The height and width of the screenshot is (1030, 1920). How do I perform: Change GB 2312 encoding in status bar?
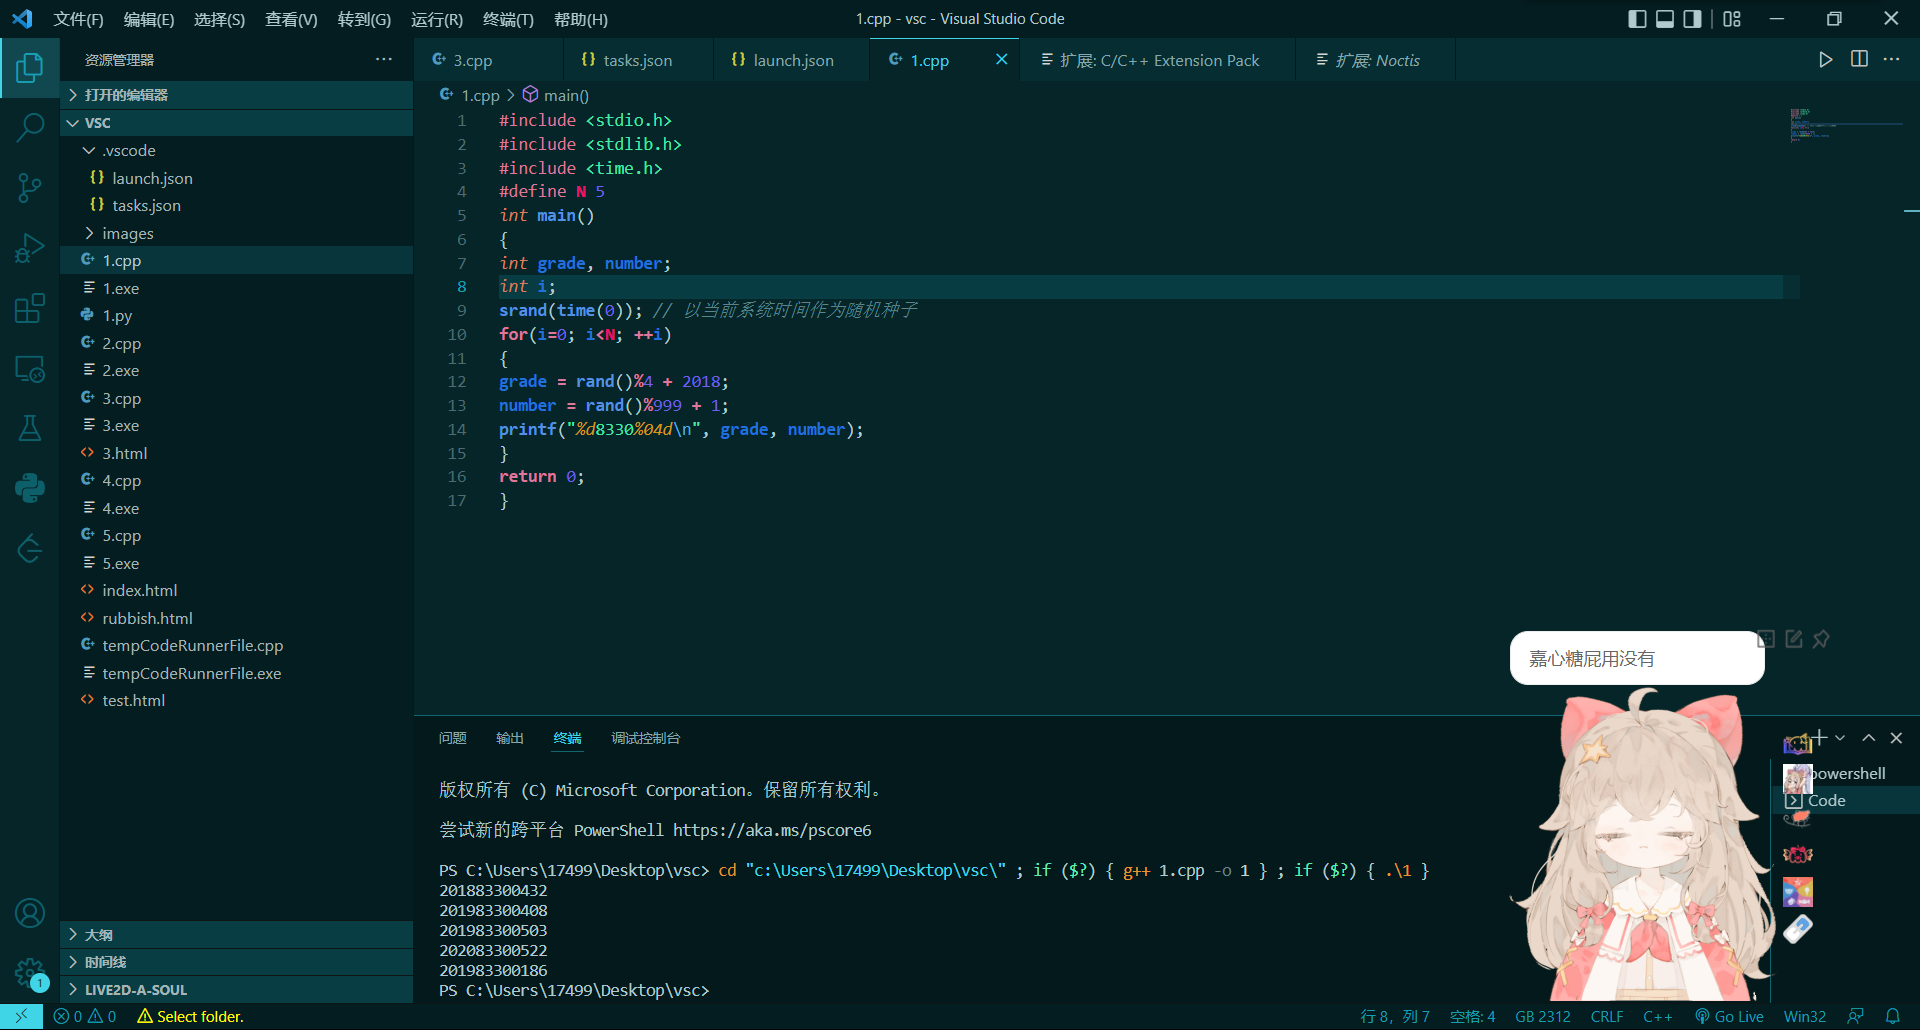1543,1016
